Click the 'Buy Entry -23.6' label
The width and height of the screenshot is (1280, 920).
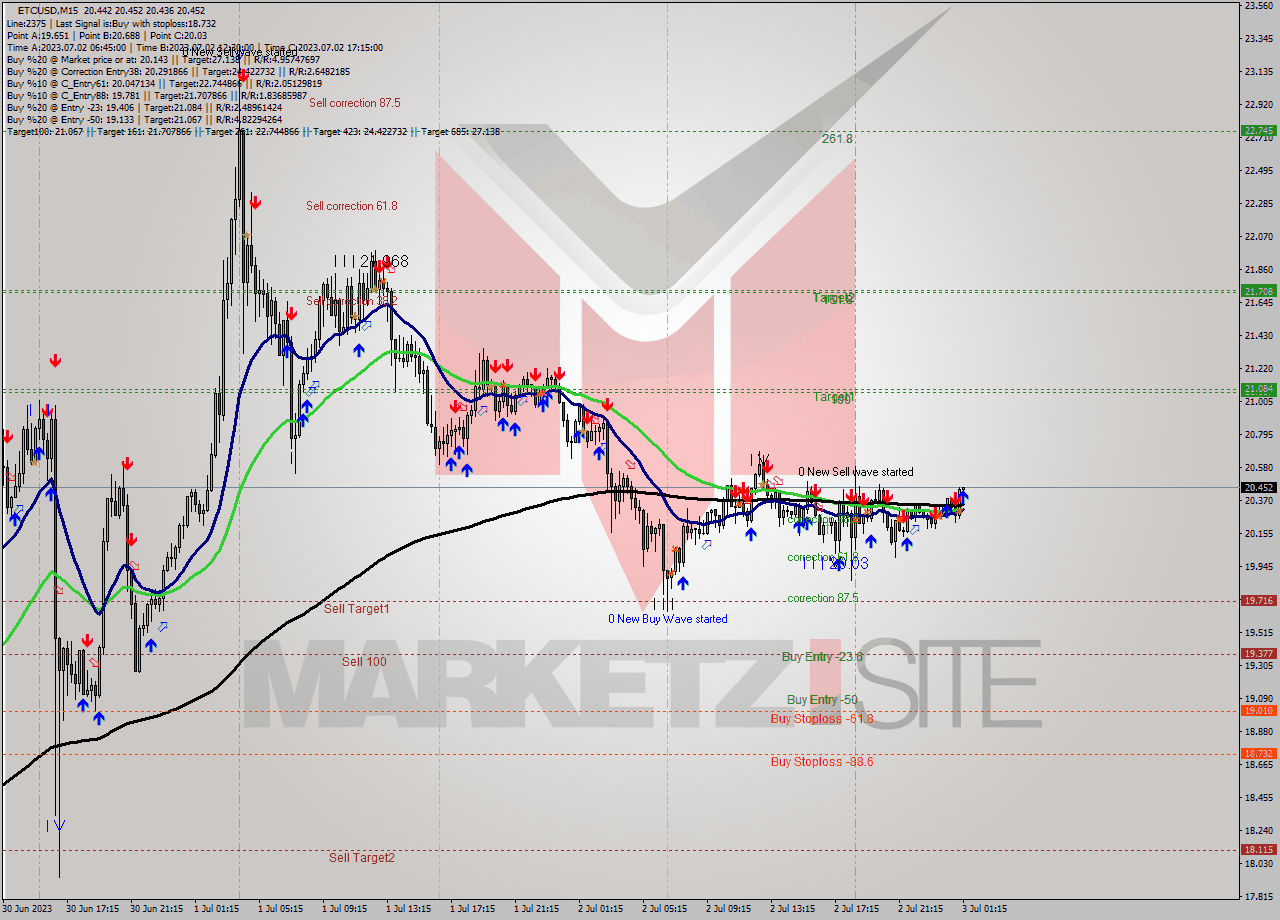coord(822,657)
